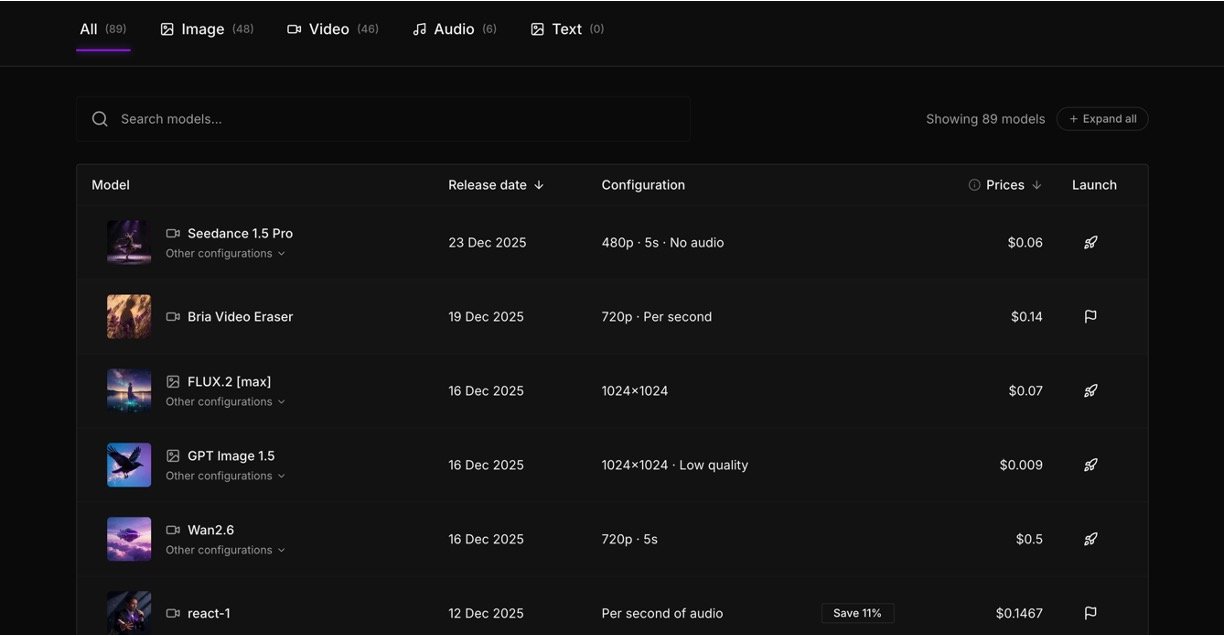Click the rocket icon for GPT Image 1.5
The image size is (1224, 636).
pos(1090,465)
